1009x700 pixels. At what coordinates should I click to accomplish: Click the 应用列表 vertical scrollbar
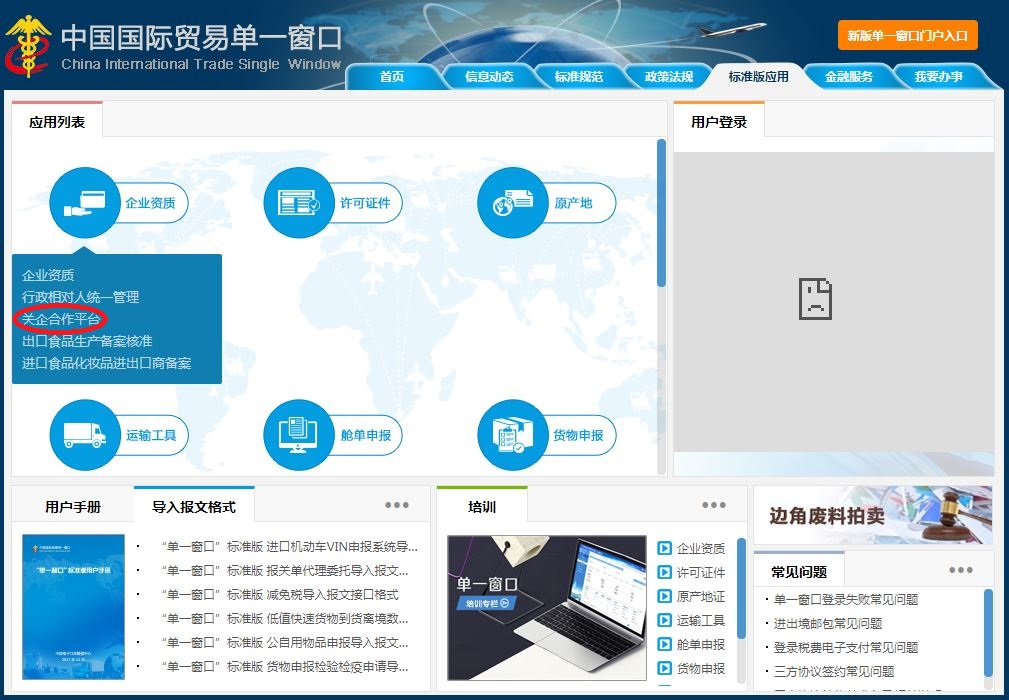pyautogui.click(x=661, y=214)
